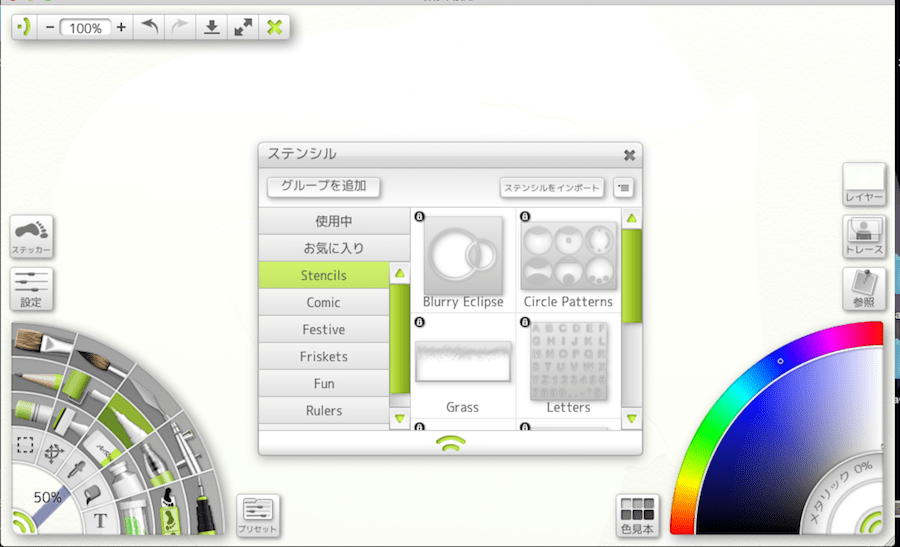Open the 参照 reference panel
This screenshot has height=547, width=900.
pyautogui.click(x=864, y=289)
